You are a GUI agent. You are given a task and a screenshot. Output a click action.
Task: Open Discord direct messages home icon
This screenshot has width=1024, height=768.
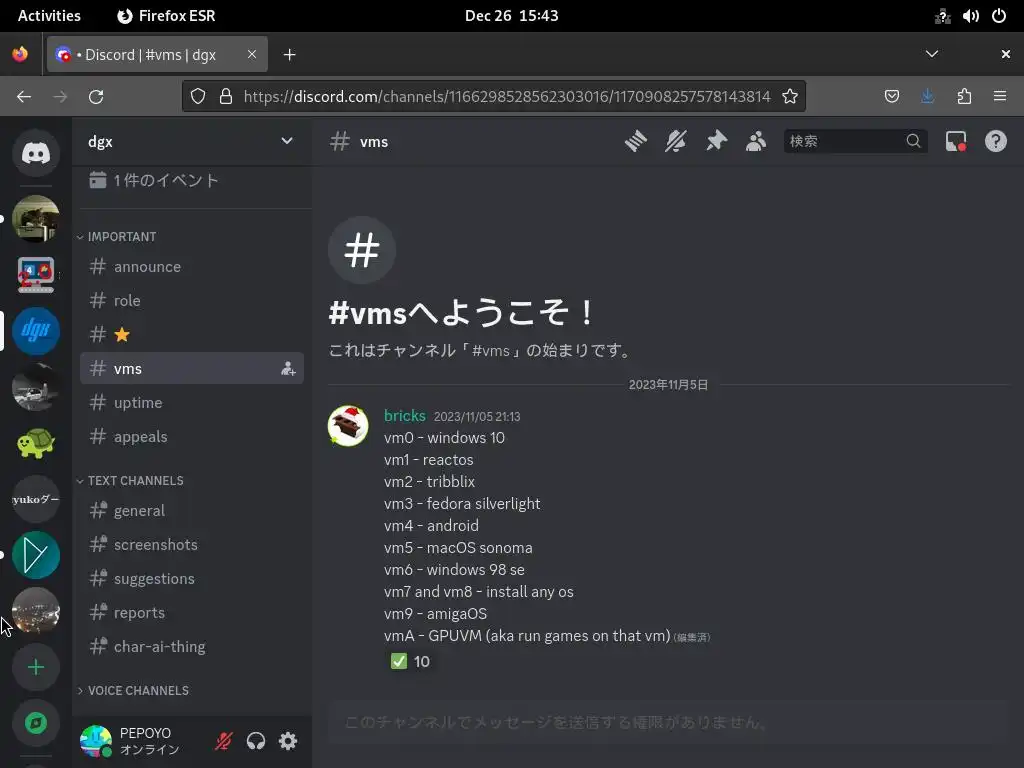click(36, 153)
